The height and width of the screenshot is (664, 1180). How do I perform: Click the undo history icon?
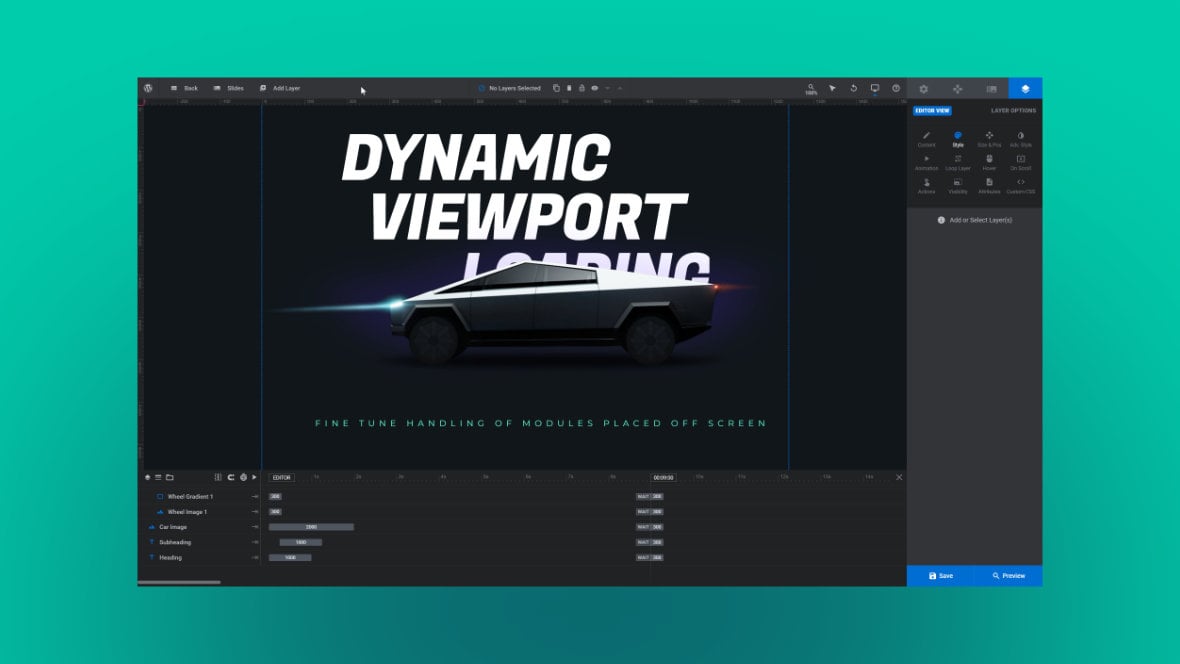point(853,88)
